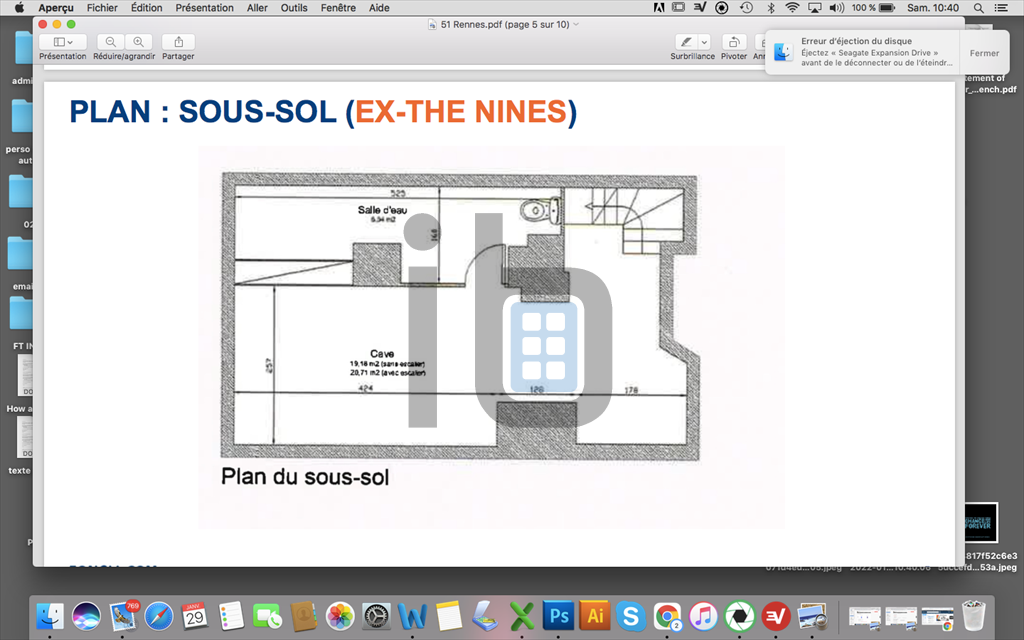Launch Illustrator from the Dock
The width and height of the screenshot is (1024, 640).
593,613
